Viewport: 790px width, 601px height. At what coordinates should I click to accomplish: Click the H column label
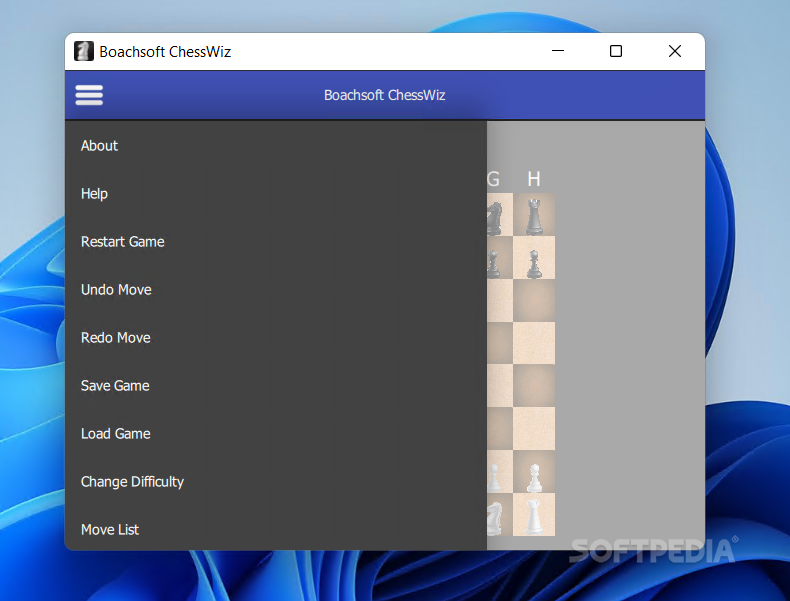pos(534,179)
